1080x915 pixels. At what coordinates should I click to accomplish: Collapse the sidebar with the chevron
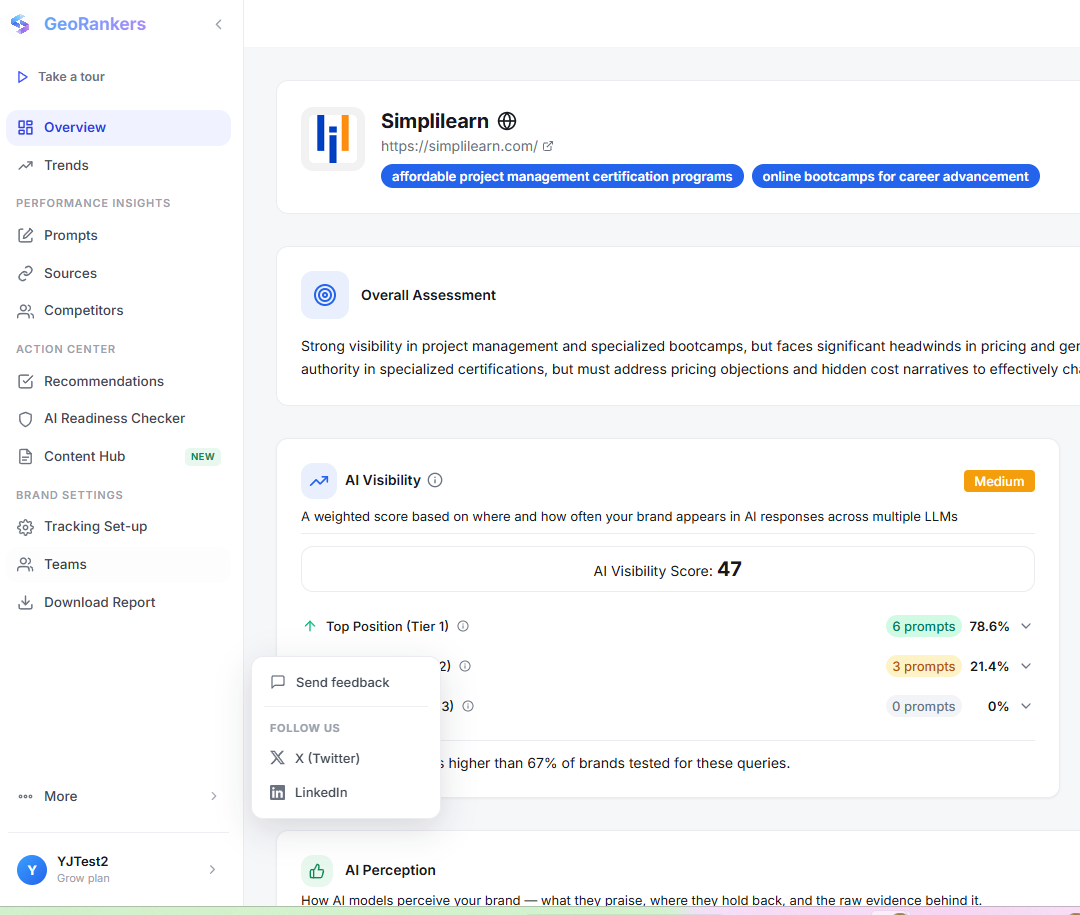point(218,24)
